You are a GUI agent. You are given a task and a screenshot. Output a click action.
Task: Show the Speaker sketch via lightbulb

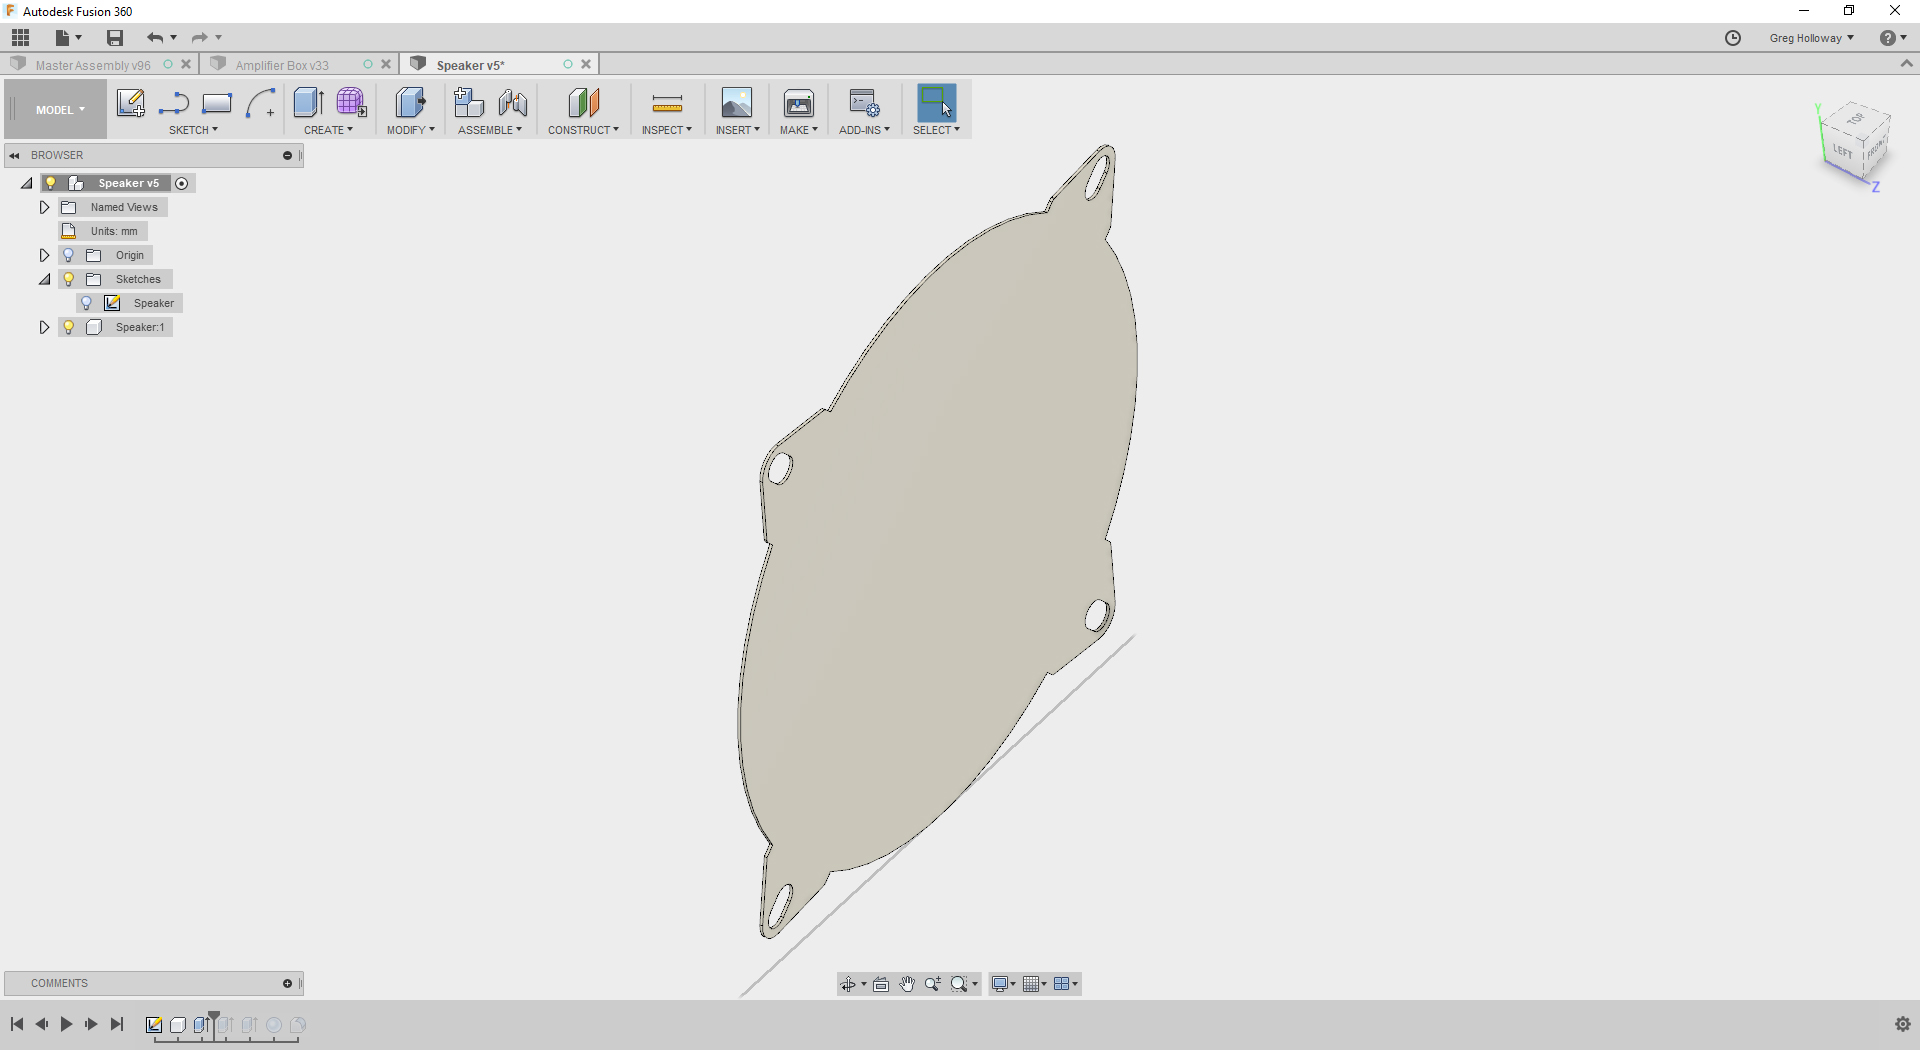tap(87, 303)
